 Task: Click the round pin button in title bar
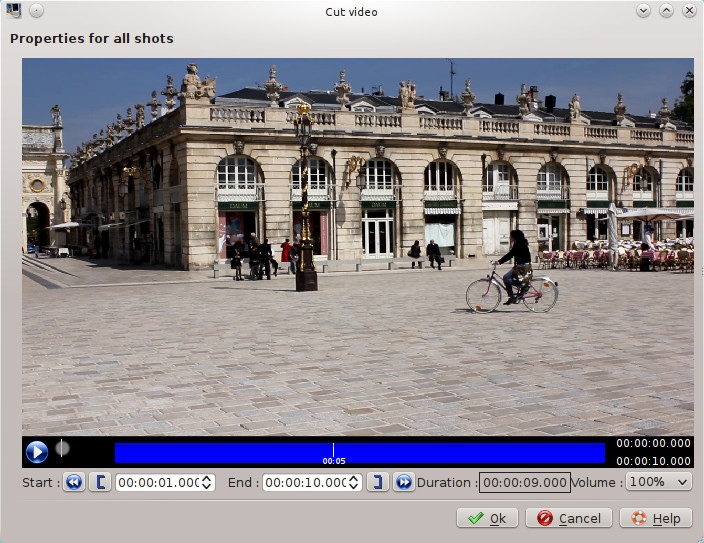(x=36, y=10)
